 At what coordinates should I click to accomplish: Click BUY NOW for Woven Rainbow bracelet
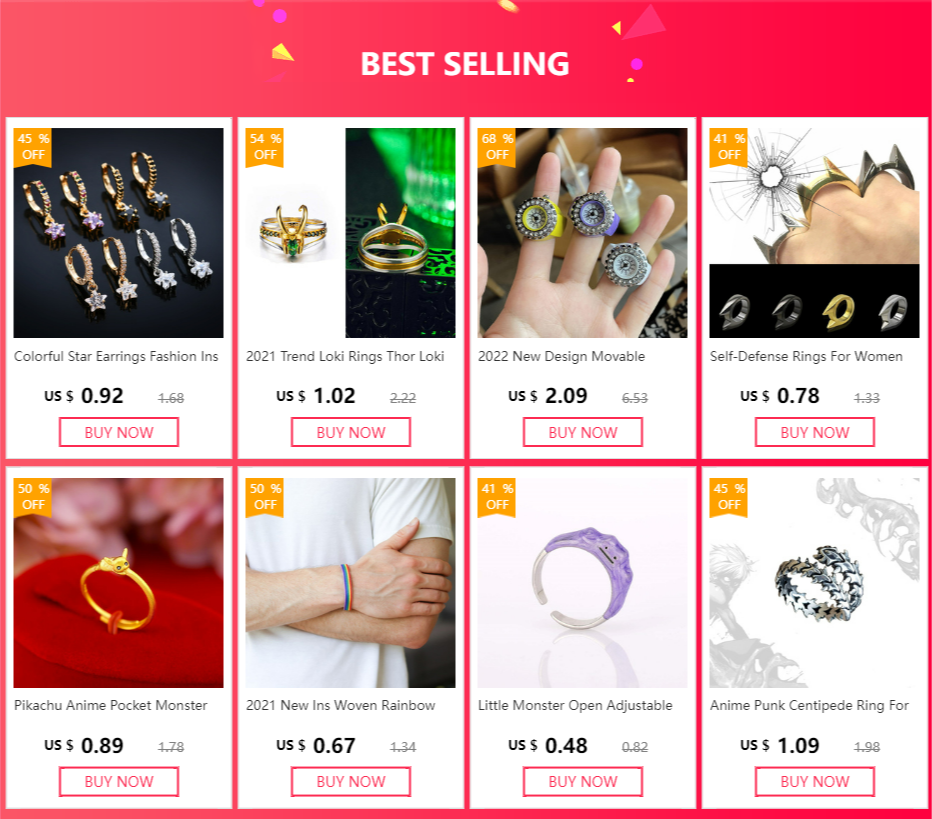pos(351,782)
